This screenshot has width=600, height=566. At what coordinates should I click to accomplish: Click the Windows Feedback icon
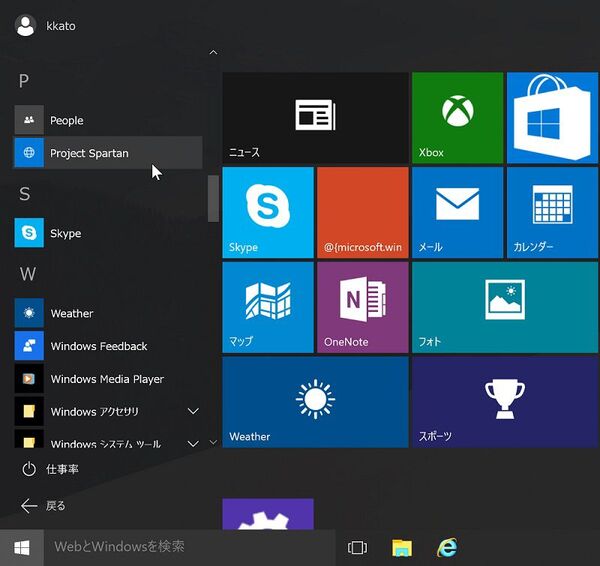29,346
